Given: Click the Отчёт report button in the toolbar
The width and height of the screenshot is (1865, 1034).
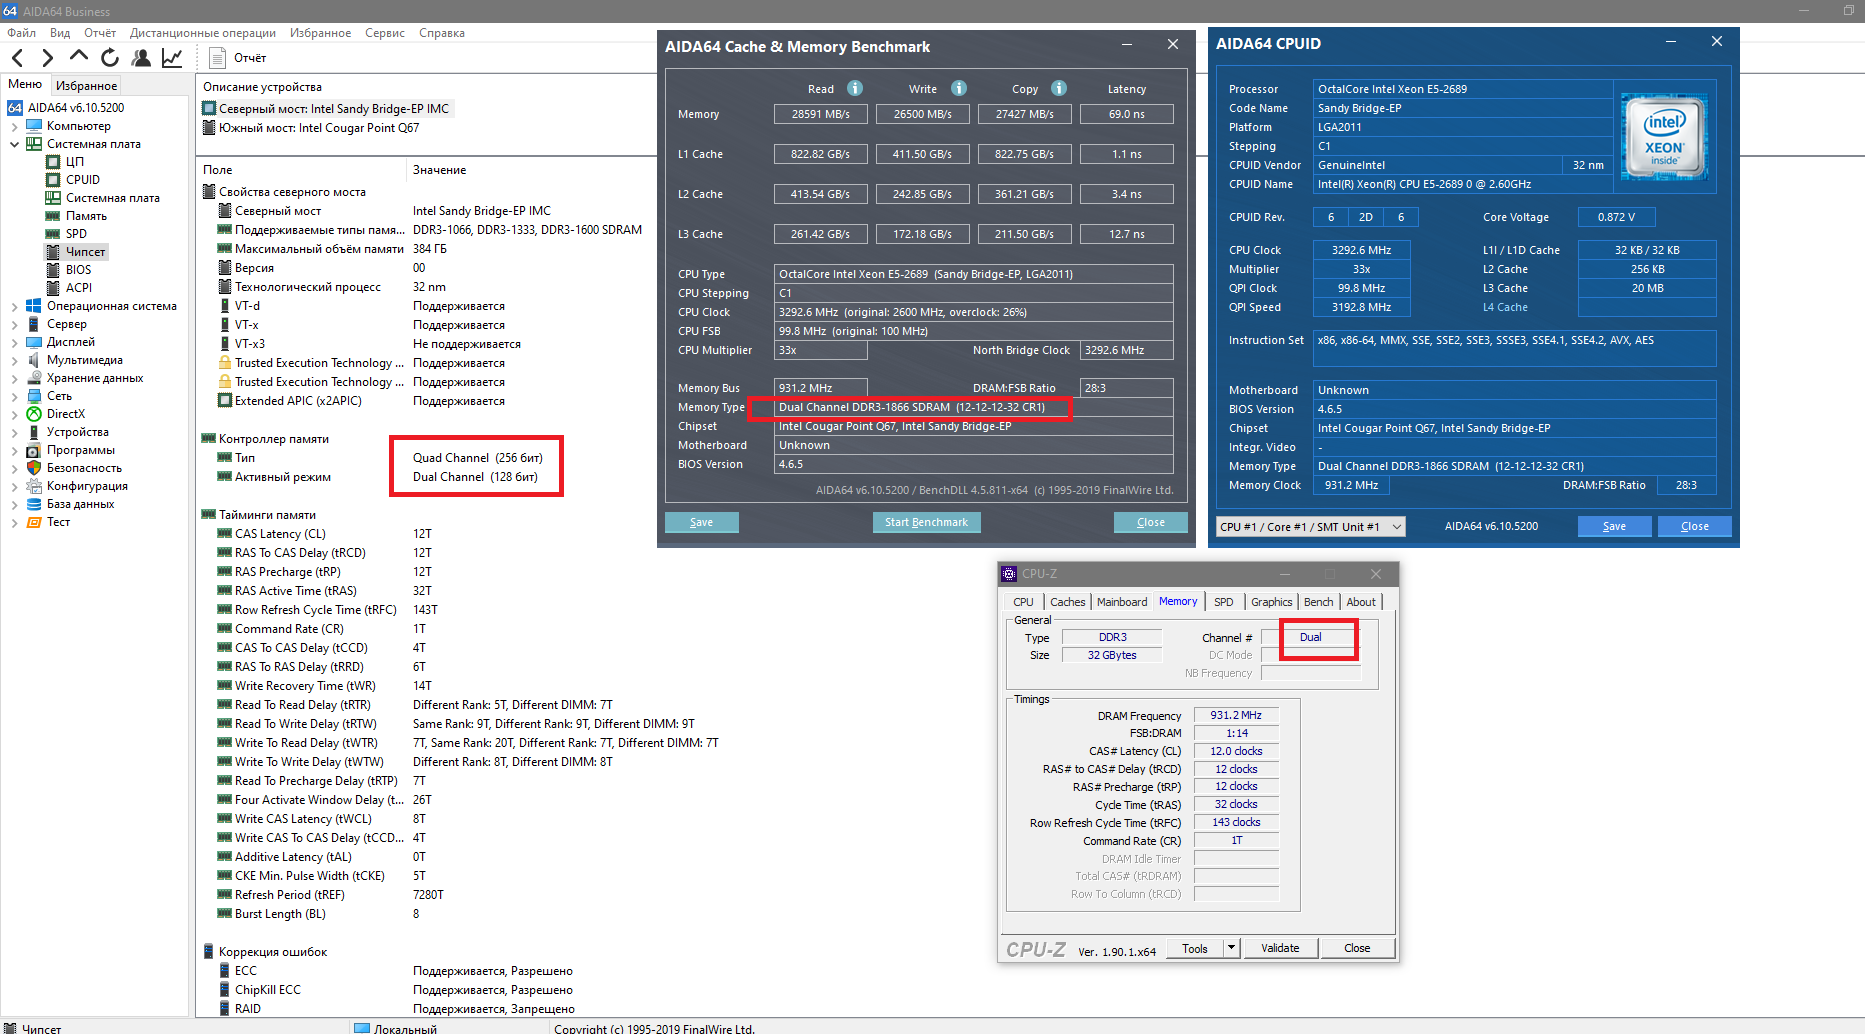Looking at the screenshot, I should point(238,58).
